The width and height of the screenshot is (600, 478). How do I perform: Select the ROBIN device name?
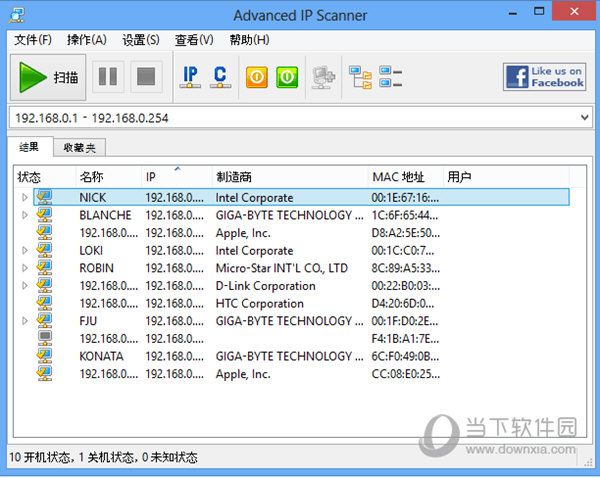pos(96,268)
